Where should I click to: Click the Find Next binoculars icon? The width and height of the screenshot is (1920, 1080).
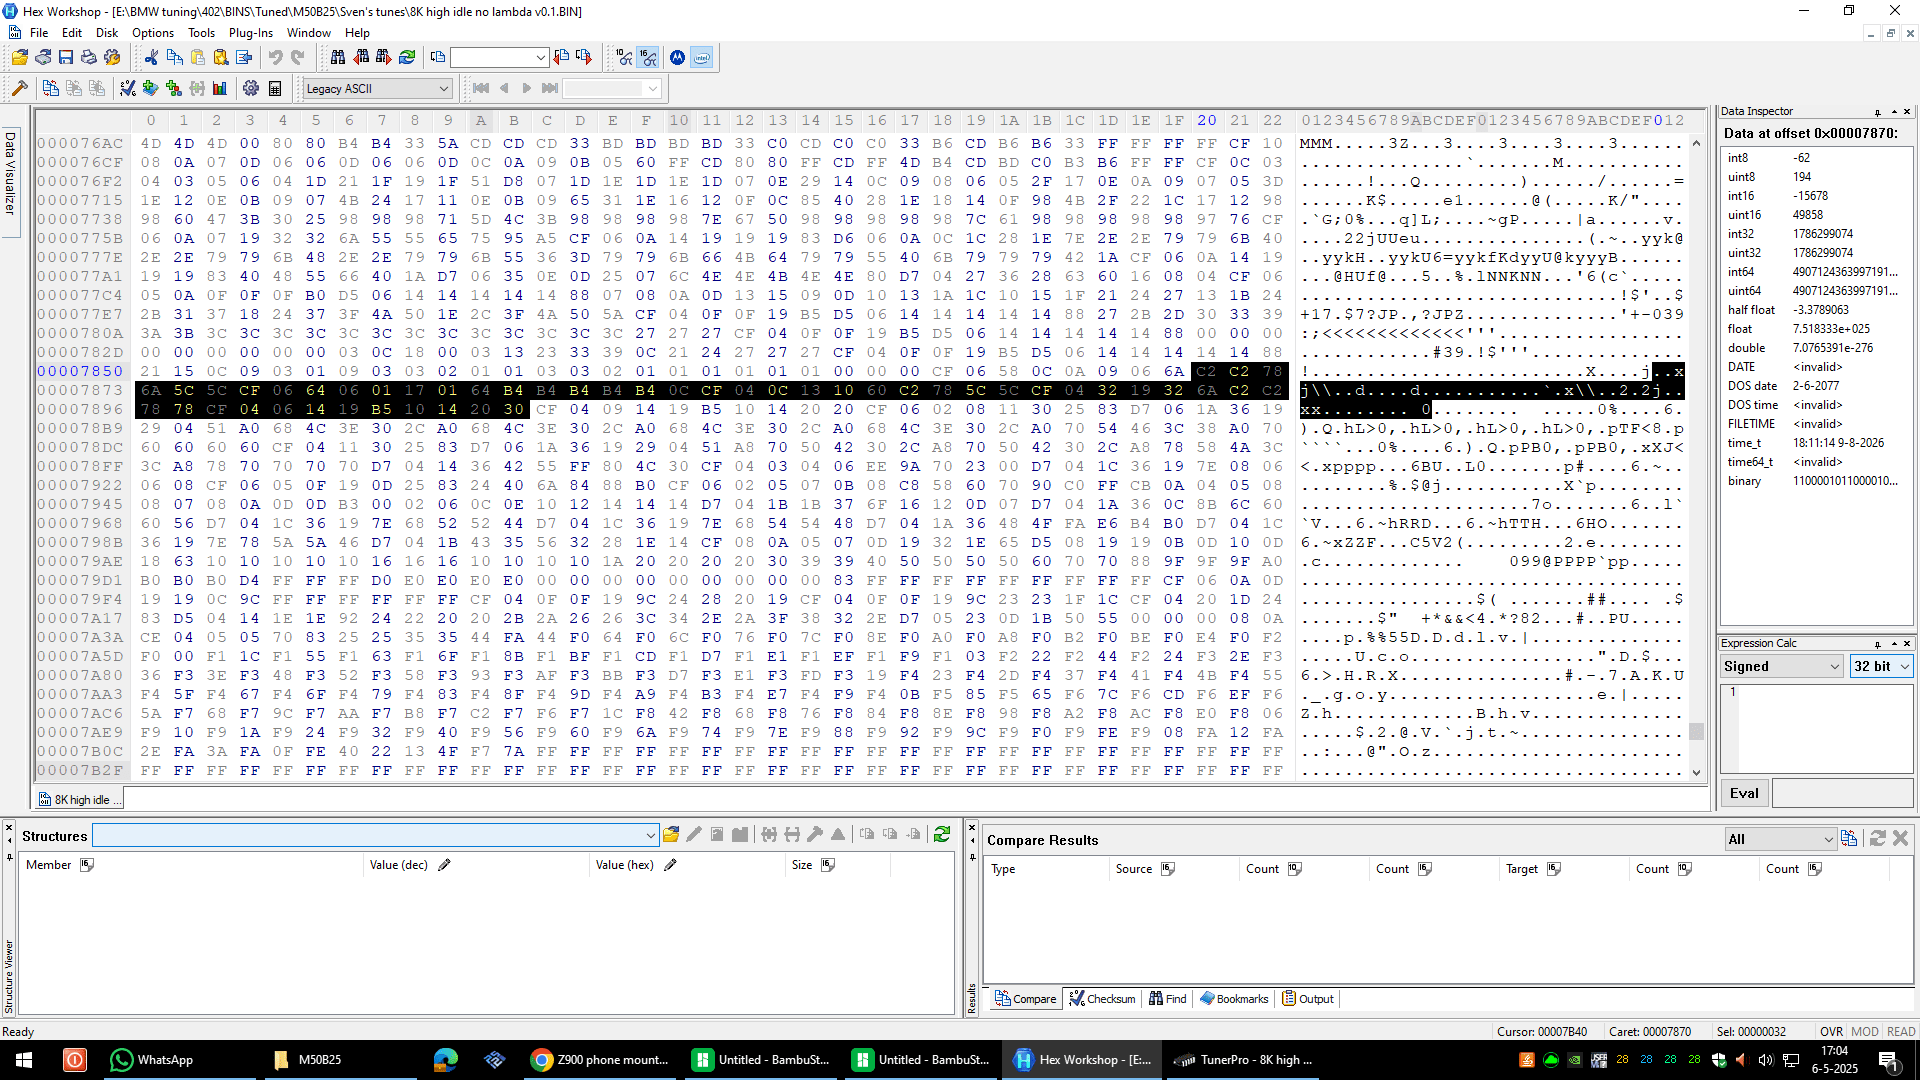tap(383, 57)
